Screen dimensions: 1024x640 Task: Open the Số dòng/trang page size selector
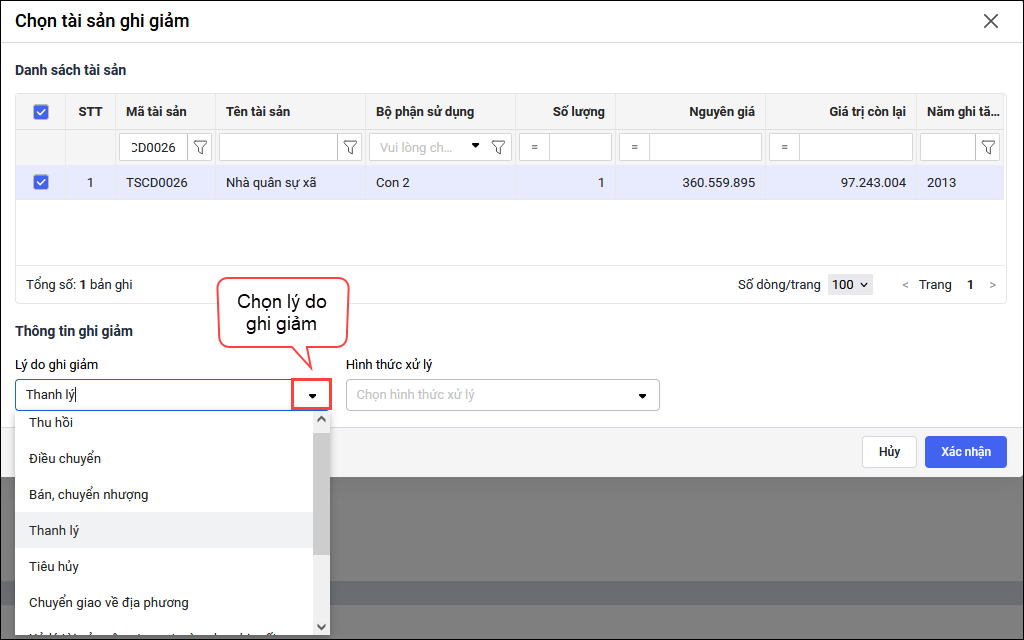pos(851,285)
